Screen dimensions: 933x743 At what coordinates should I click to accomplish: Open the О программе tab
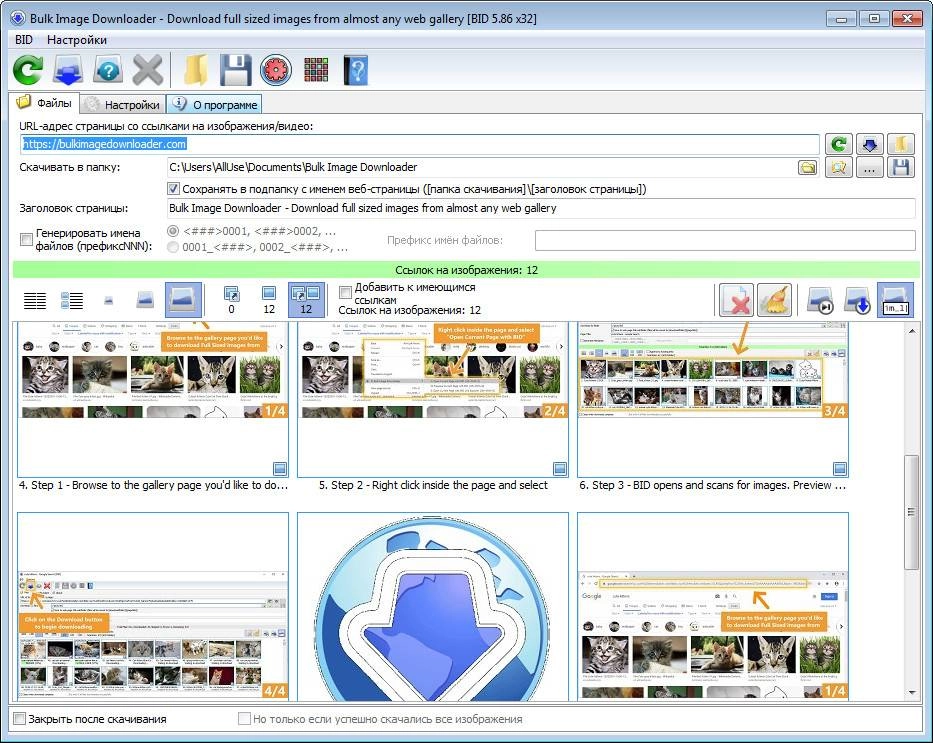pos(214,105)
